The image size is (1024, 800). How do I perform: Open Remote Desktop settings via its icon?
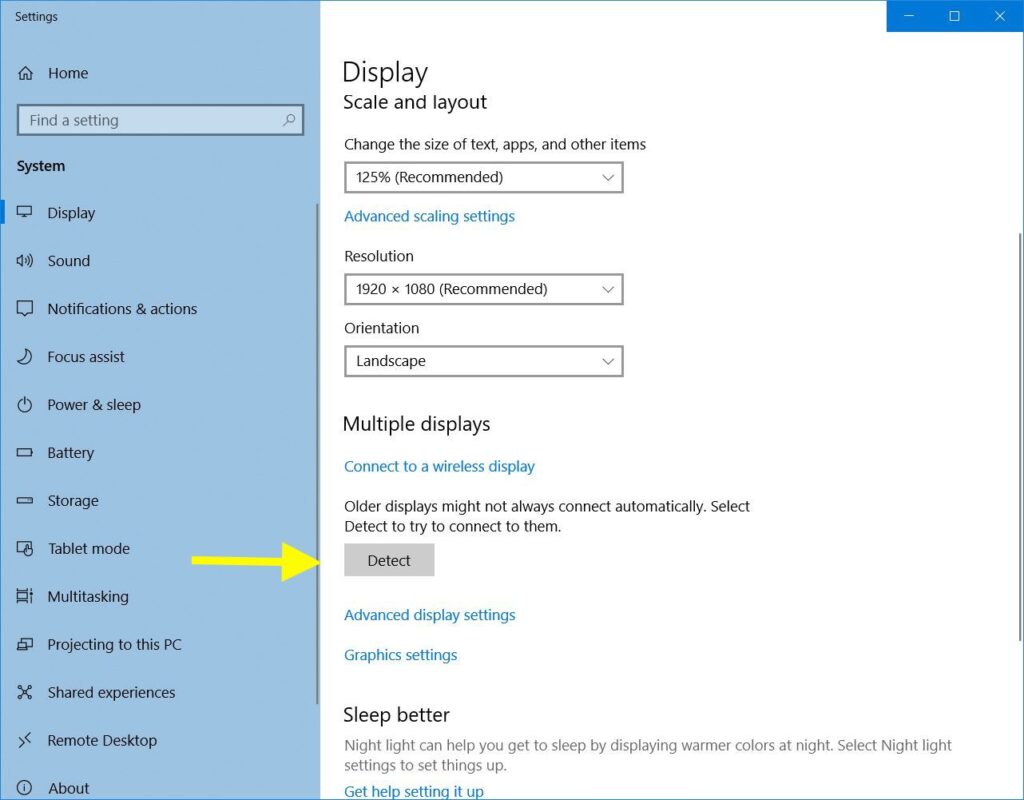point(25,741)
